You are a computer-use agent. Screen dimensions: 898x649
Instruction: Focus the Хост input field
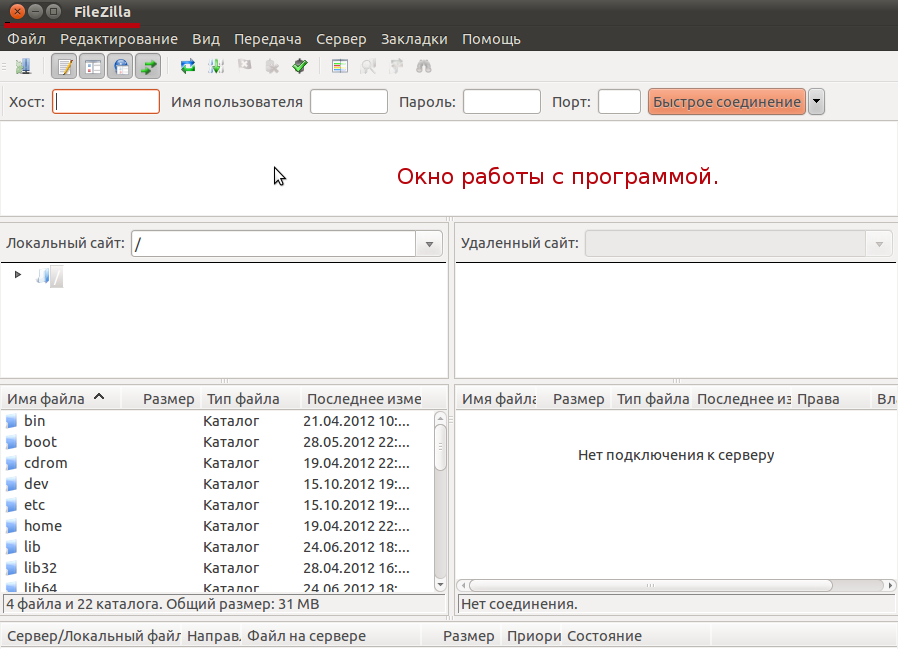106,101
